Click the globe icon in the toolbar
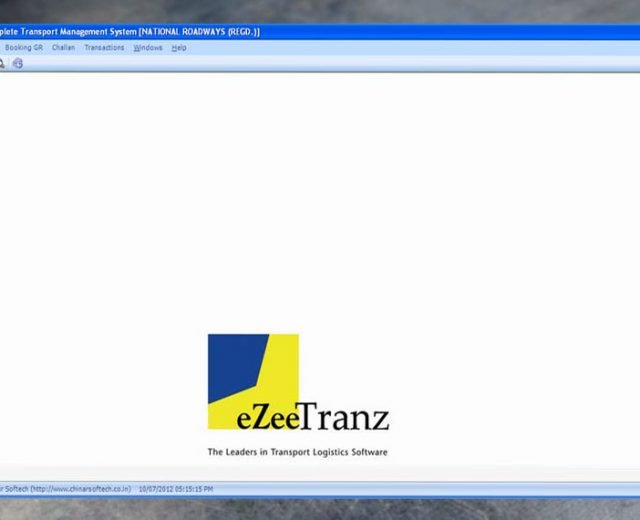This screenshot has height=520, width=640. click(18, 63)
